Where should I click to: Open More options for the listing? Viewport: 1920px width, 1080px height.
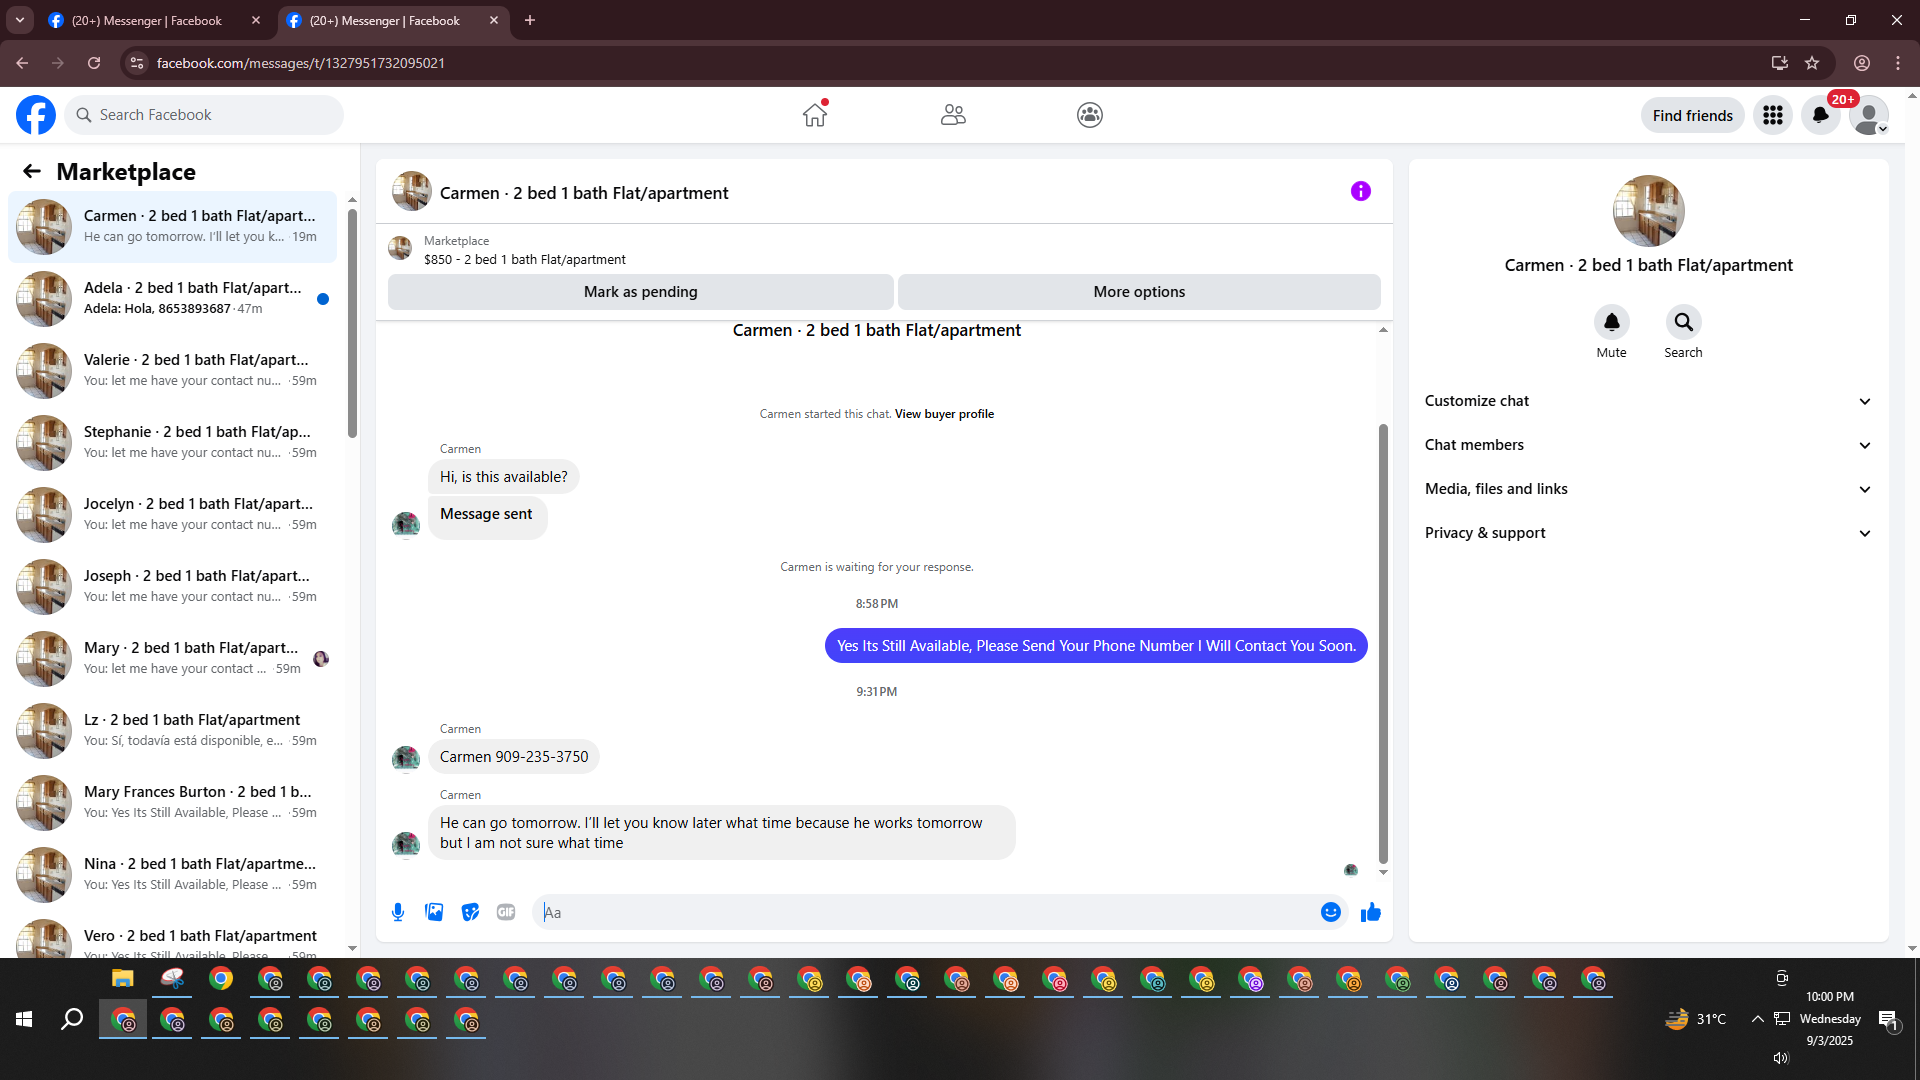click(x=1139, y=292)
